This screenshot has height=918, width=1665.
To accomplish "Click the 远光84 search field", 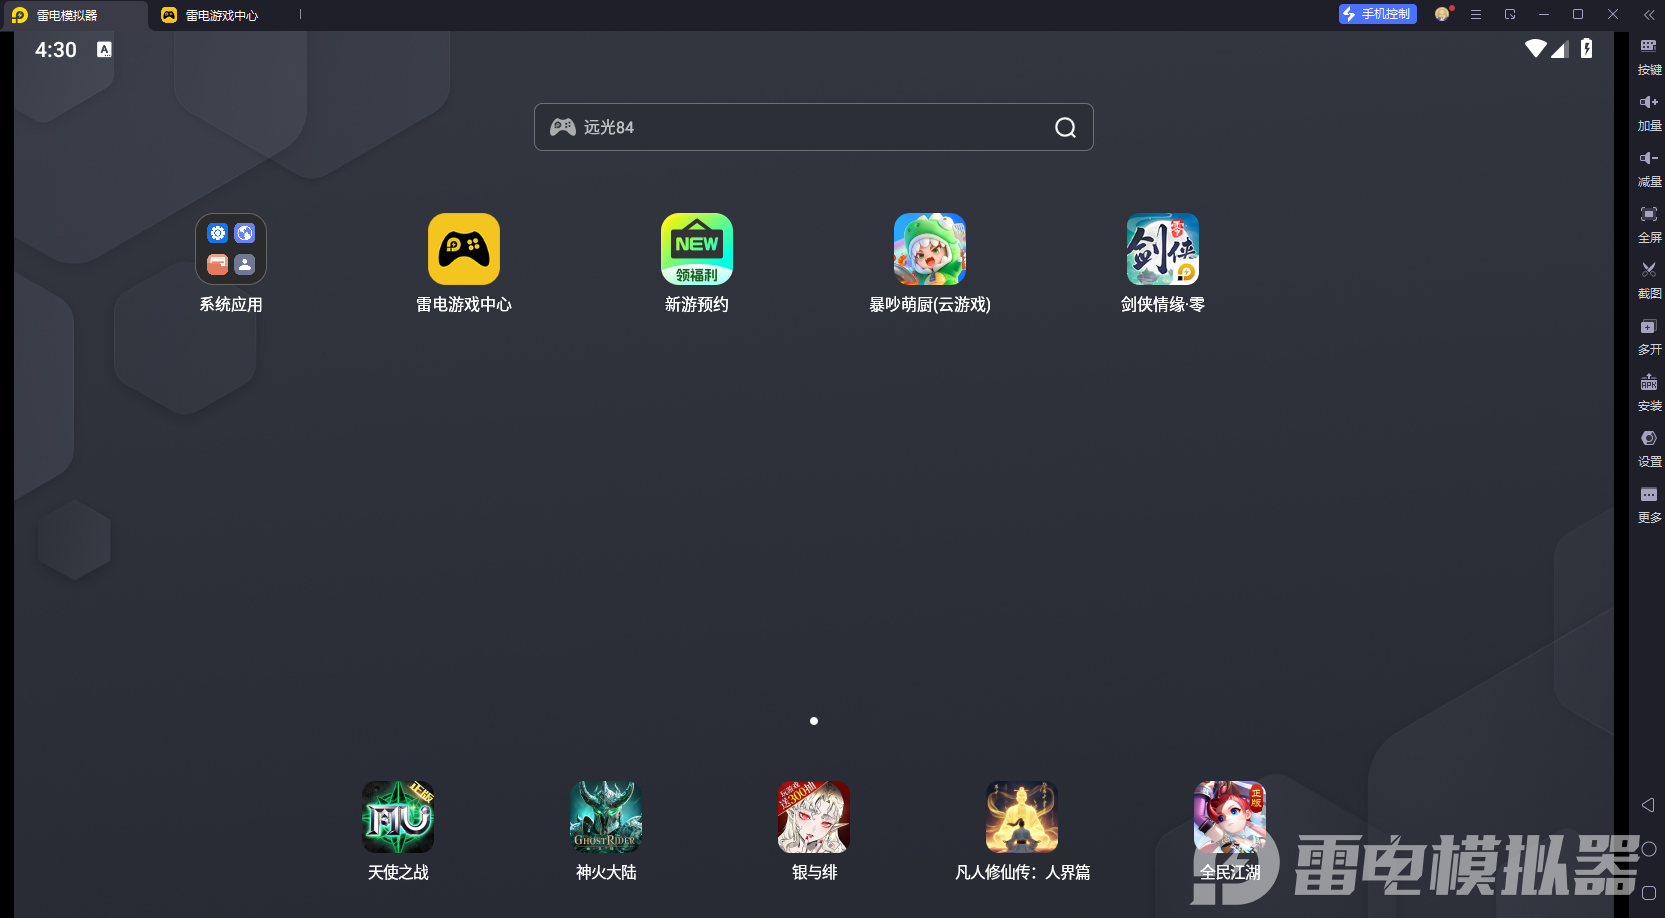I will [814, 127].
